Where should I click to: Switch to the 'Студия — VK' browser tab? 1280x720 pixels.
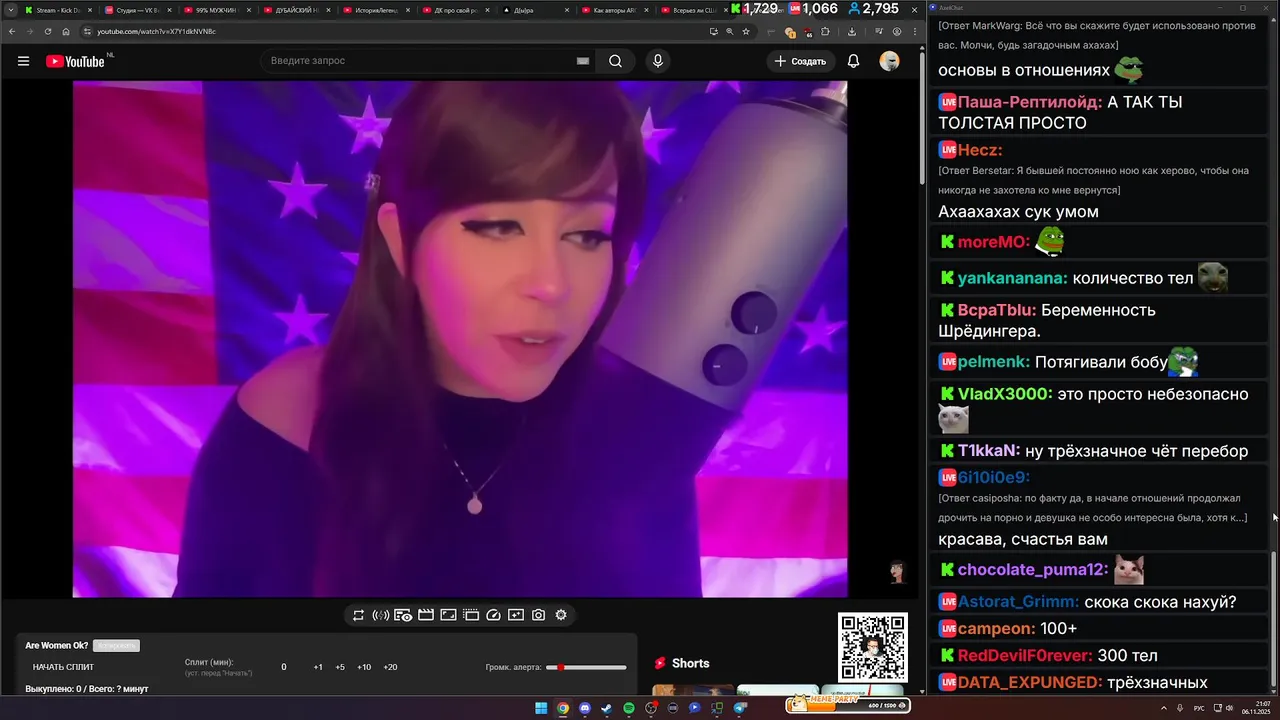pos(136,10)
